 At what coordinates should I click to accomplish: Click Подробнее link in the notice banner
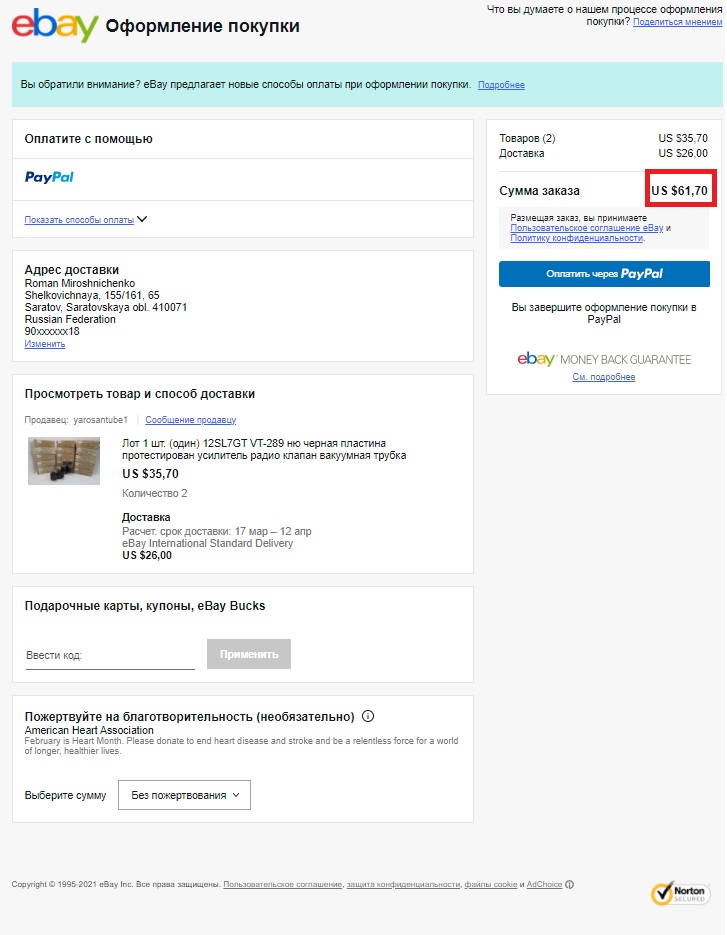click(501, 85)
